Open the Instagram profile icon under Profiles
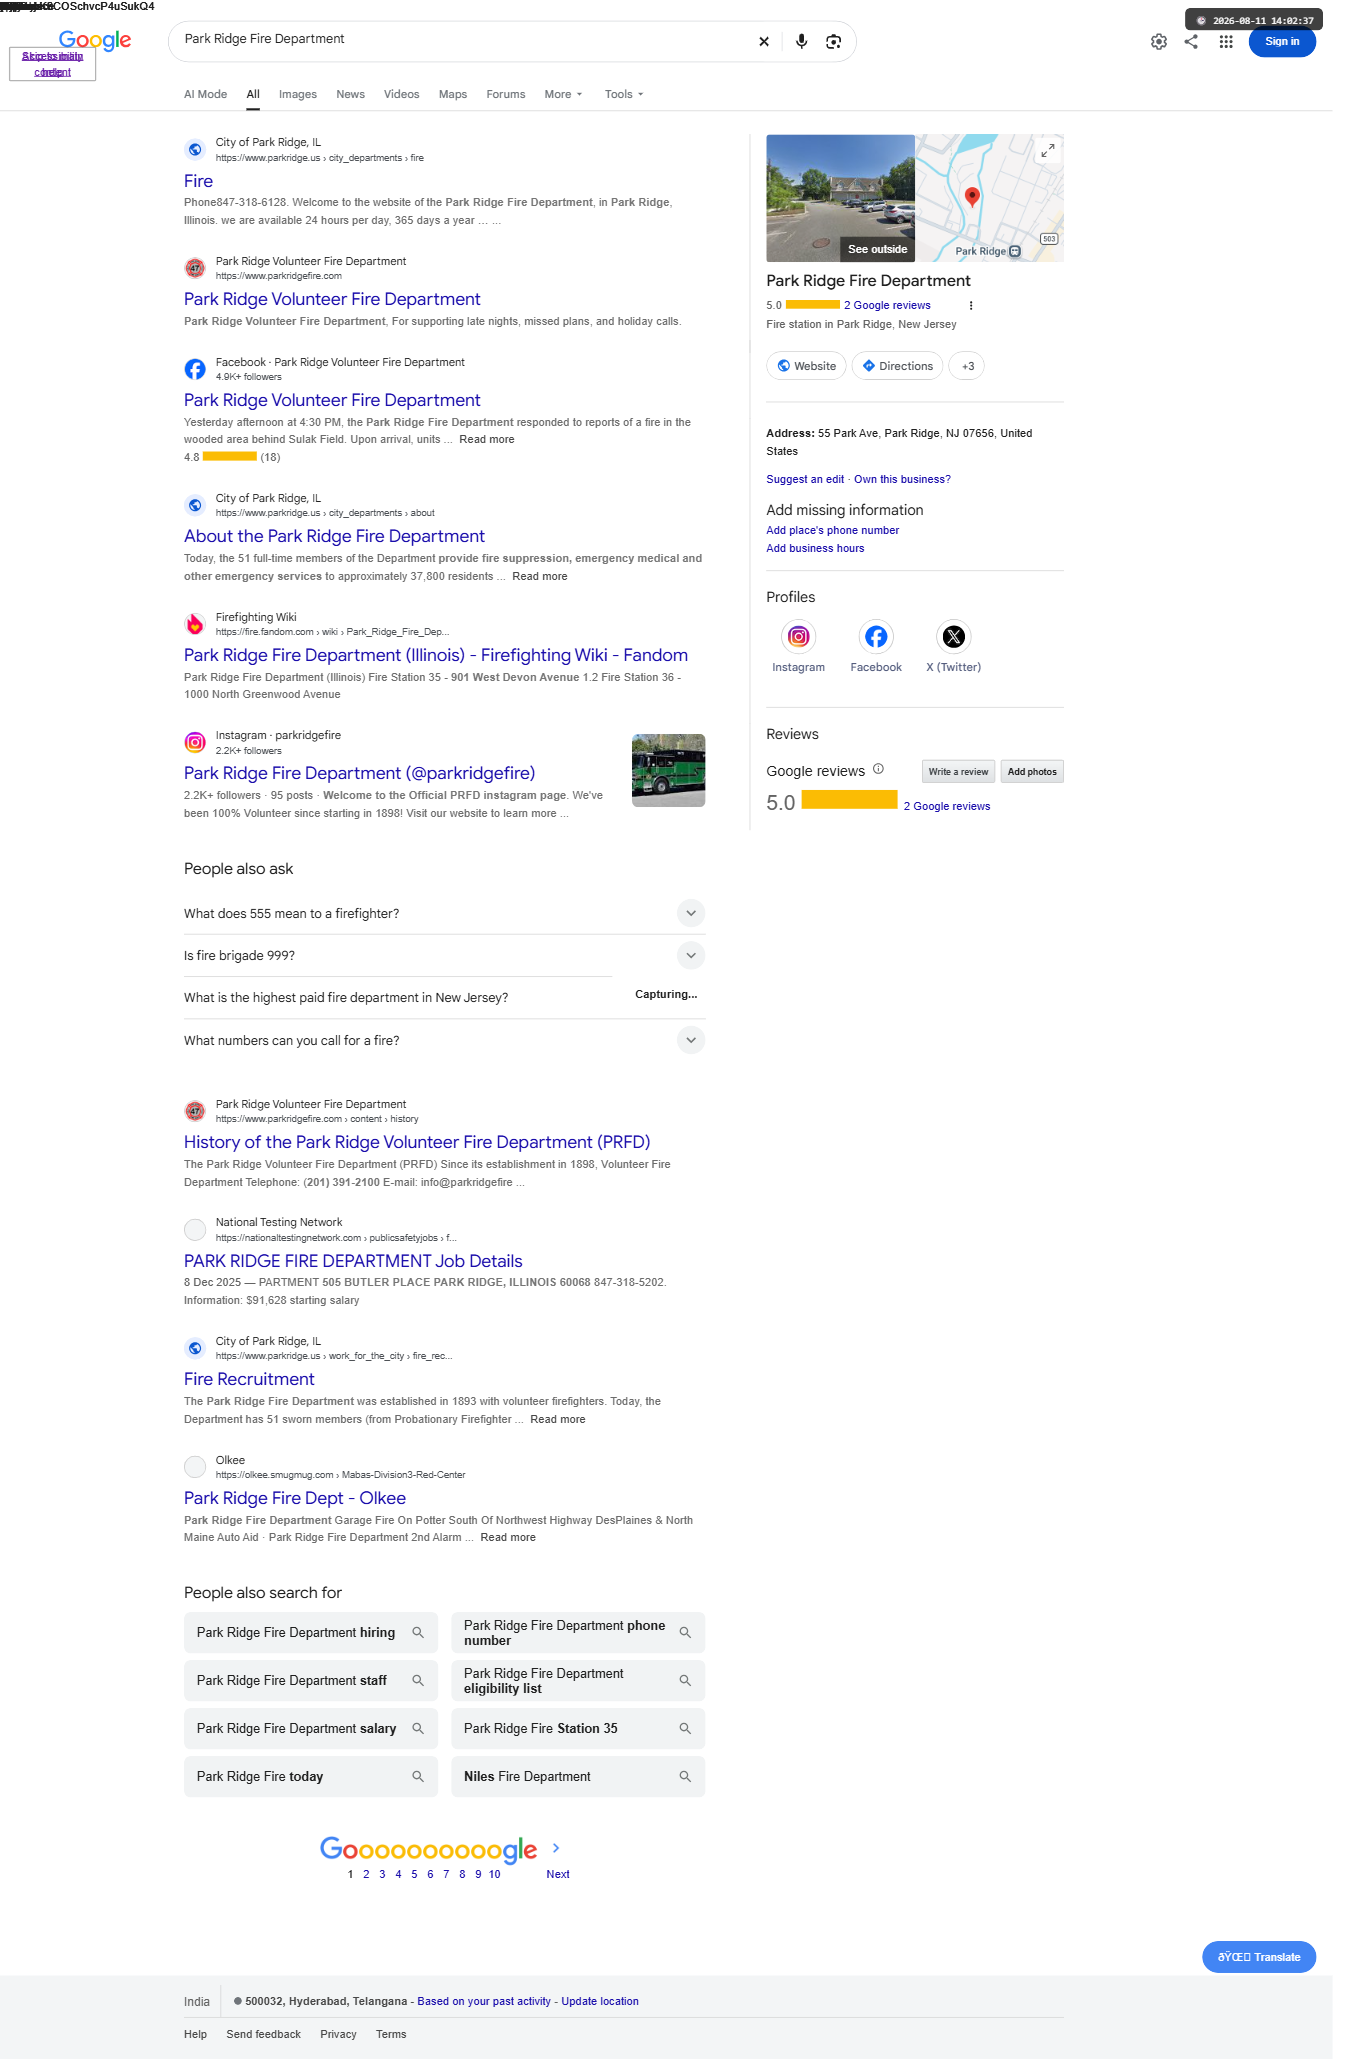This screenshot has height=2059, width=1348. click(x=798, y=637)
